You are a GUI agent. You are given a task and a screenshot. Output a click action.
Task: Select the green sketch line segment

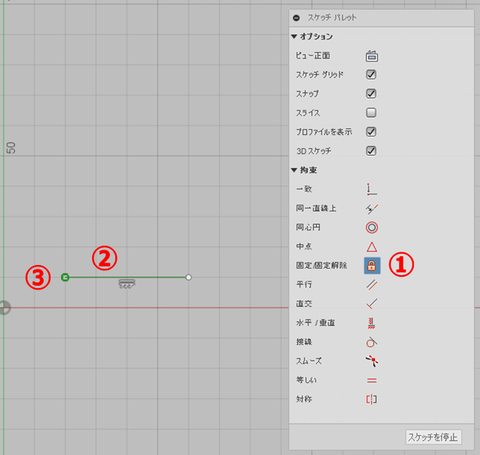127,277
